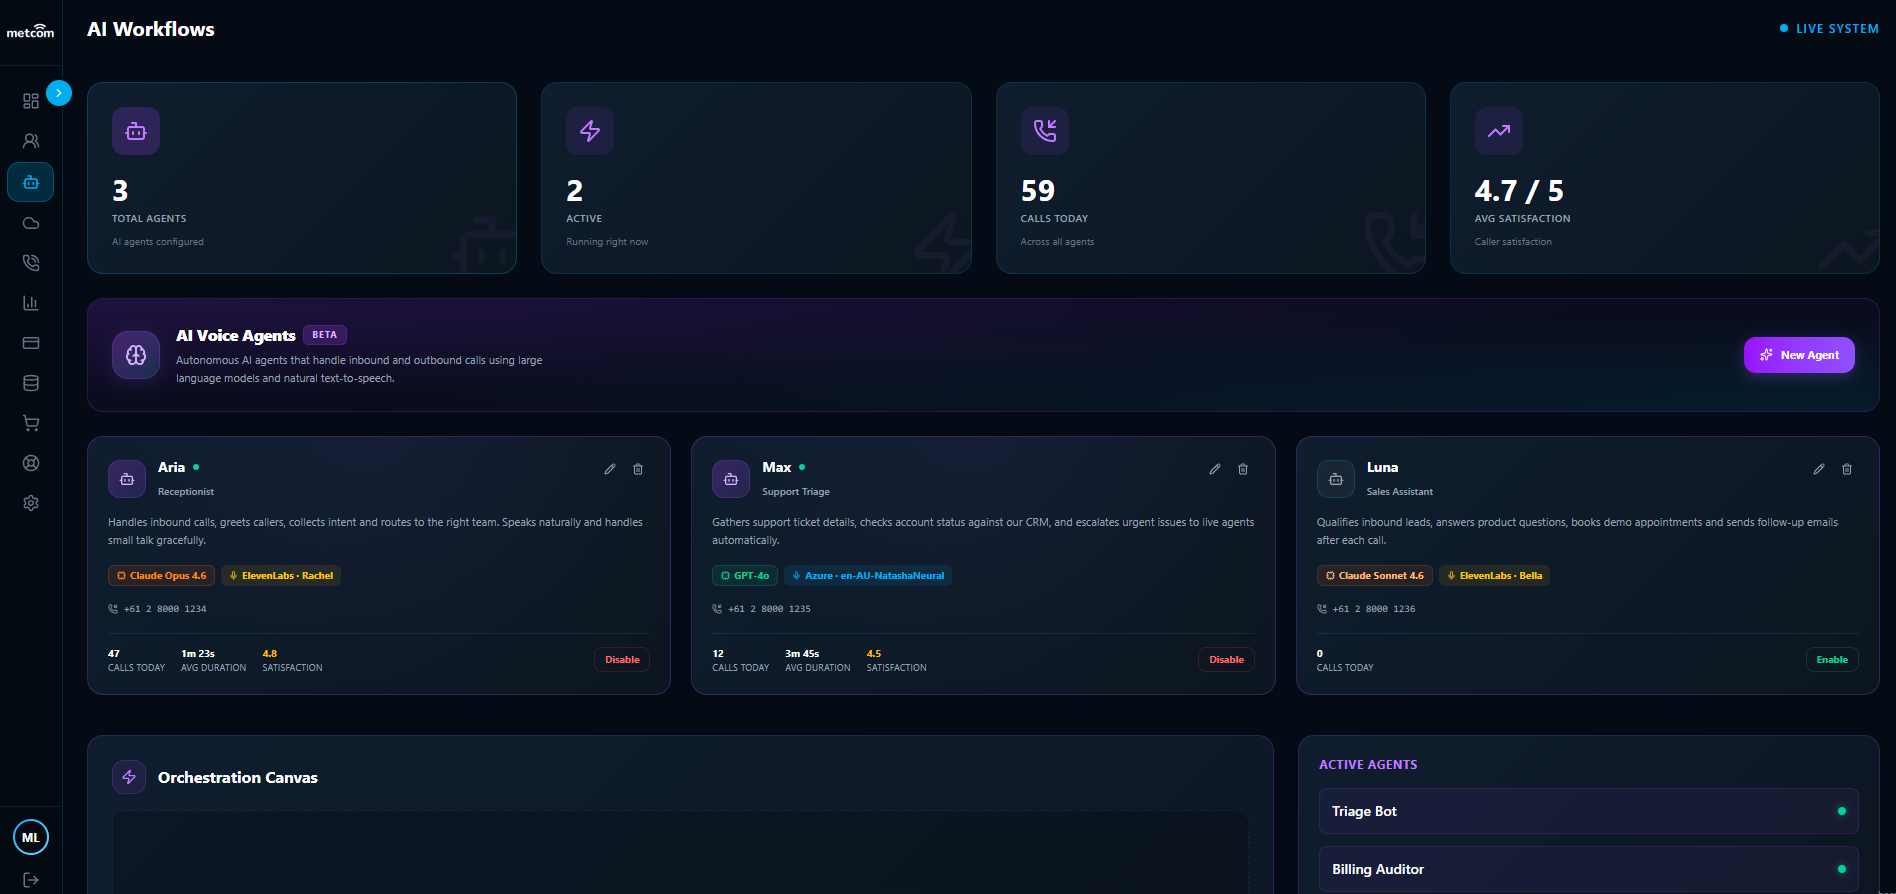Click Aria's phone number +61 2 8000 1234
This screenshot has height=894, width=1896.
click(165, 609)
